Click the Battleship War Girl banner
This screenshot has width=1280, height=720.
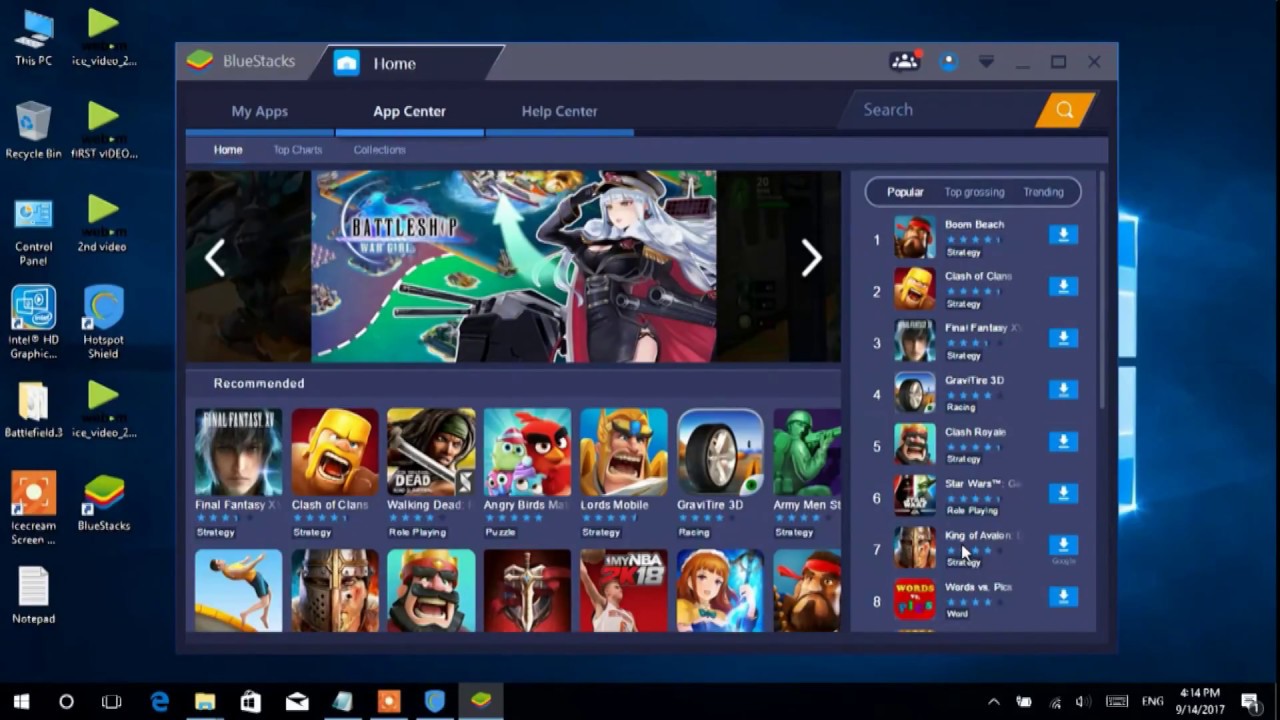(x=514, y=266)
